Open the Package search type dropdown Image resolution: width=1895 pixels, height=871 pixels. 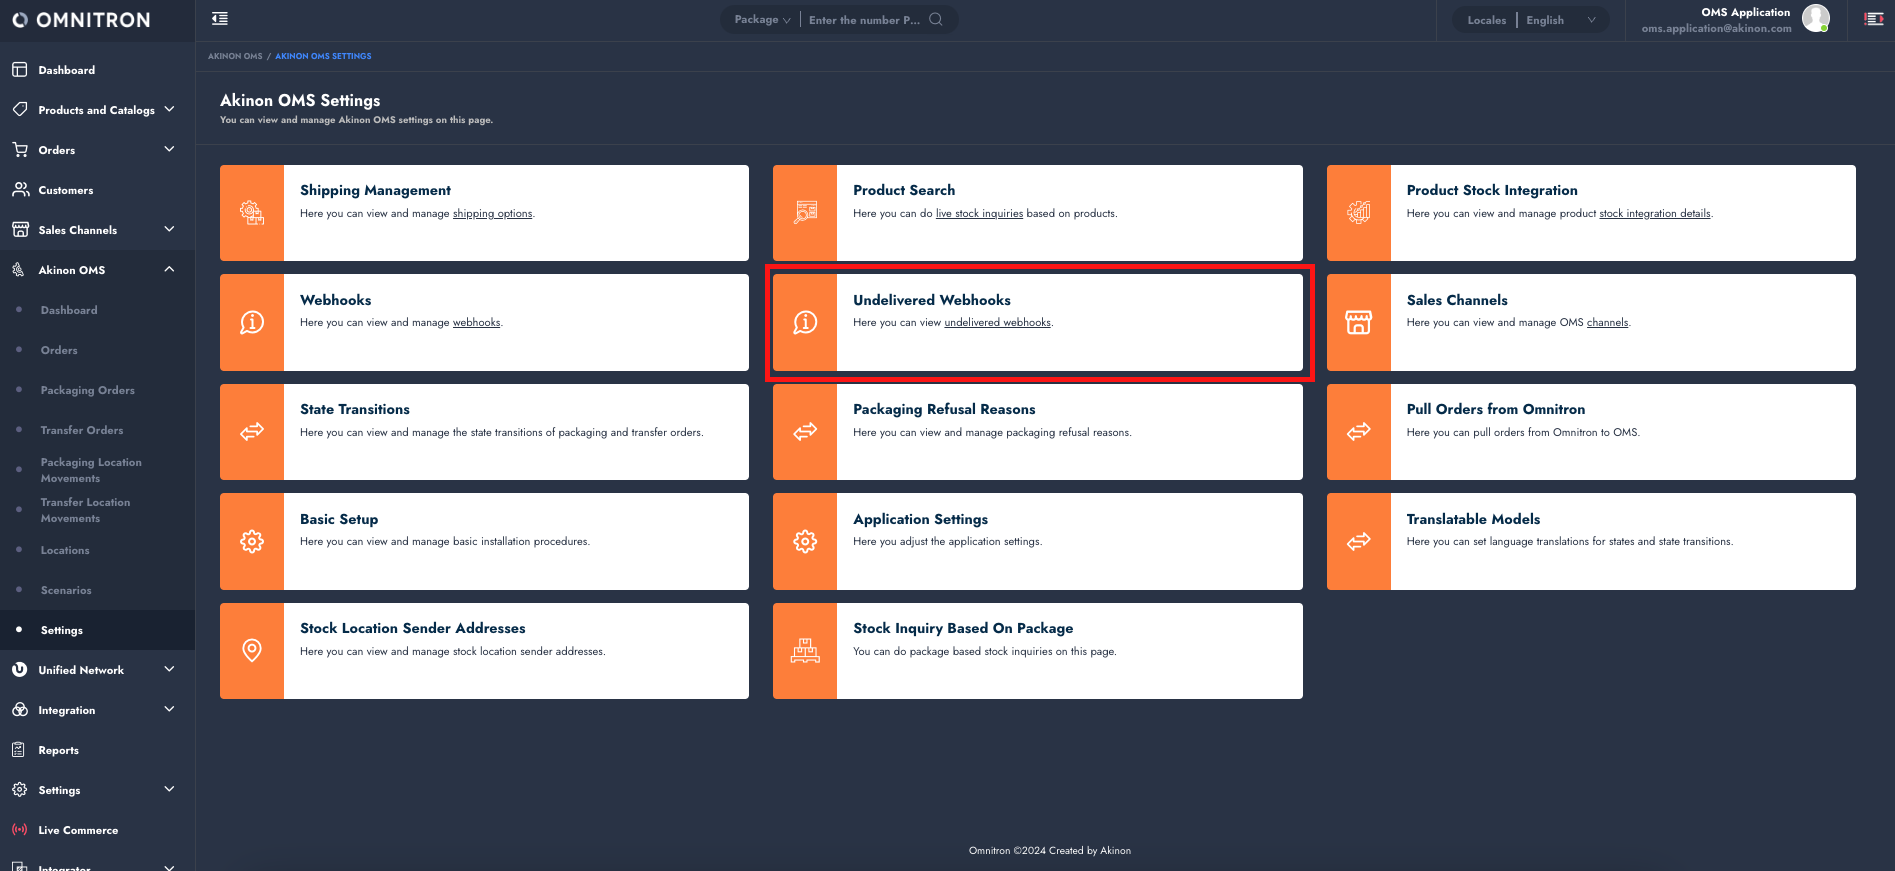(762, 20)
